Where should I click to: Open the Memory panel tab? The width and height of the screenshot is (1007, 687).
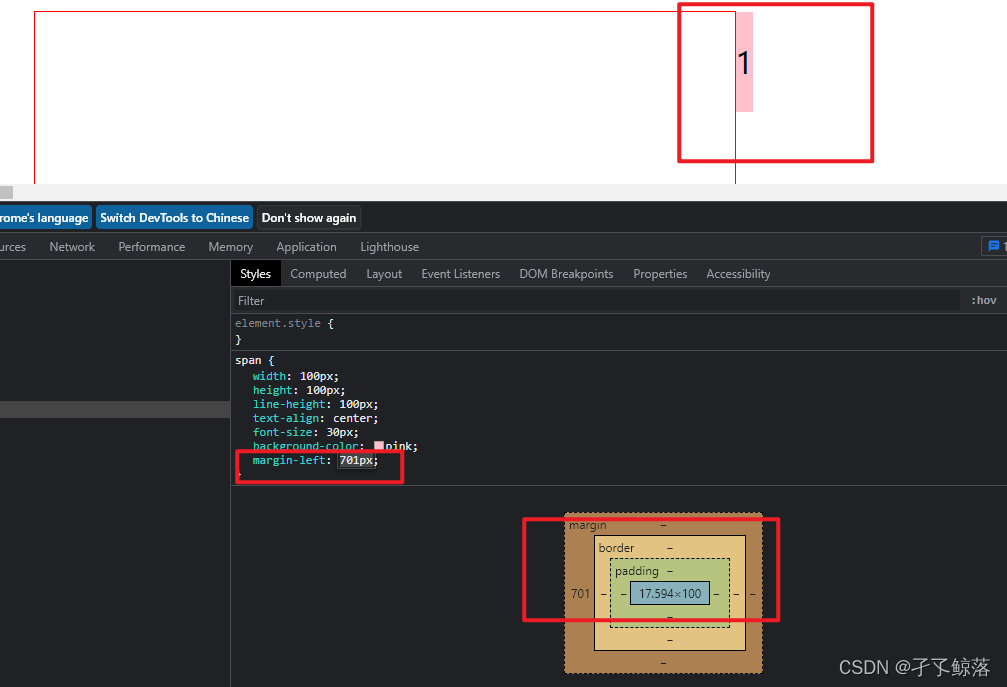231,247
